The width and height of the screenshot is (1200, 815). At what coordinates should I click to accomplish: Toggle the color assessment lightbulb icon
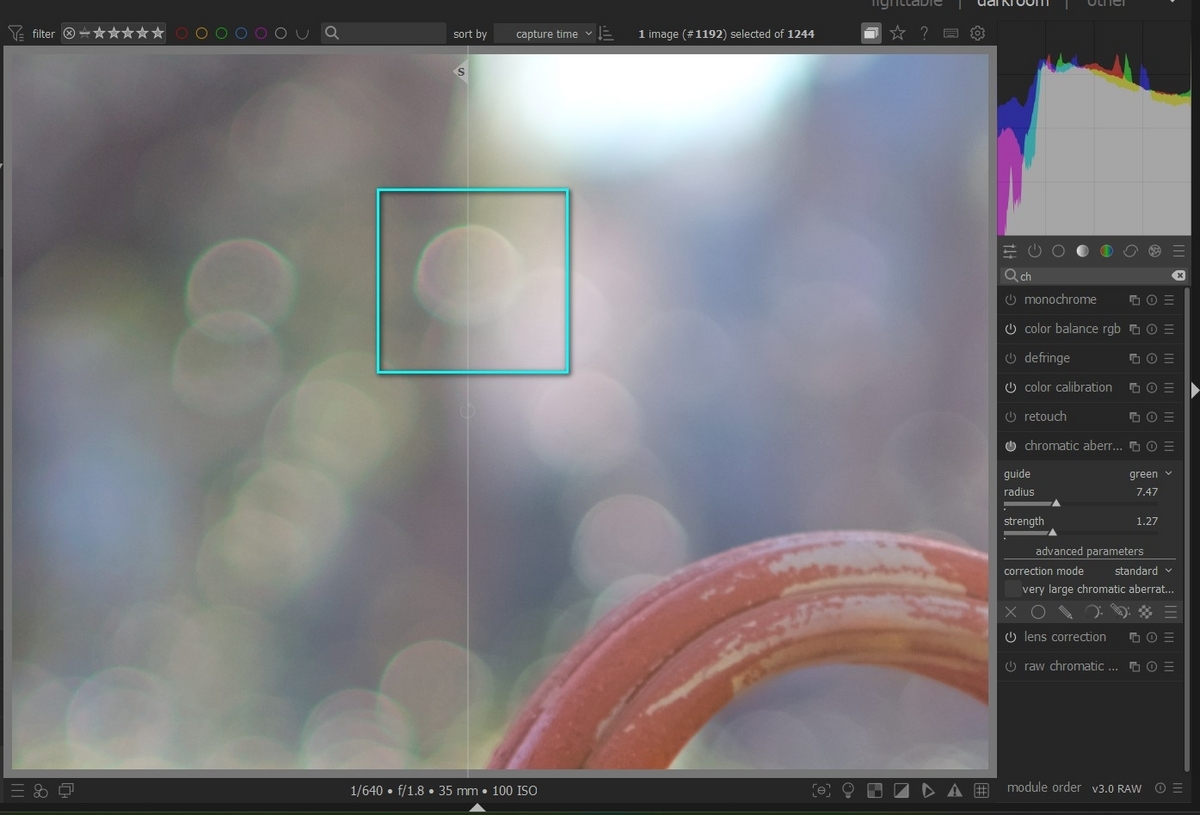(848, 790)
